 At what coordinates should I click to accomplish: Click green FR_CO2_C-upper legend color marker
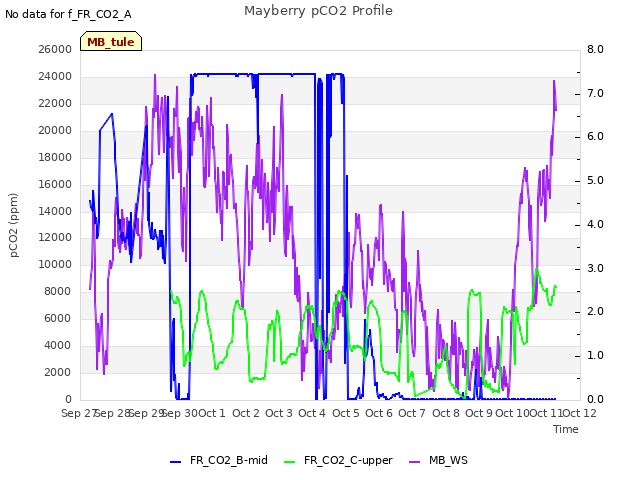point(289,462)
